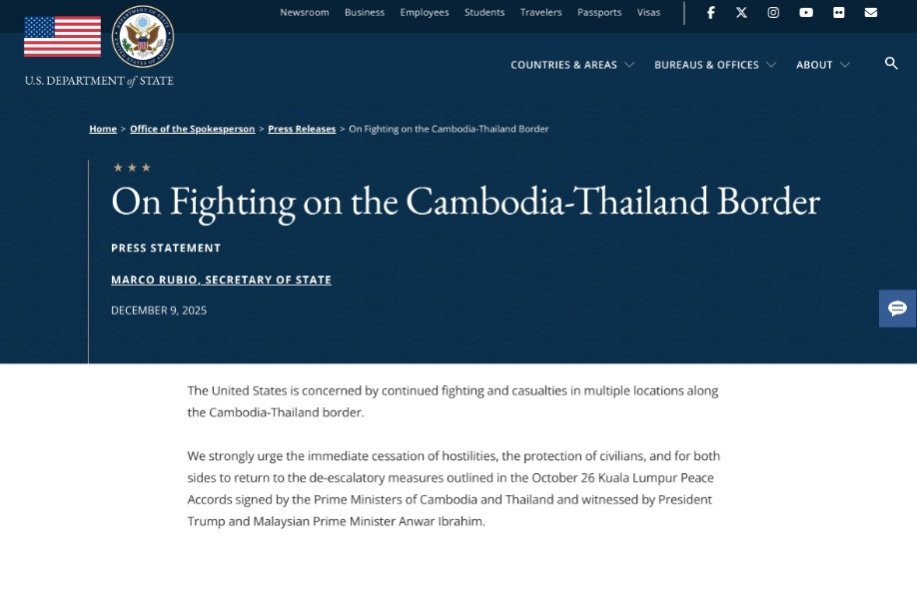
Task: Open the Travelers top menu item
Action: tap(541, 13)
